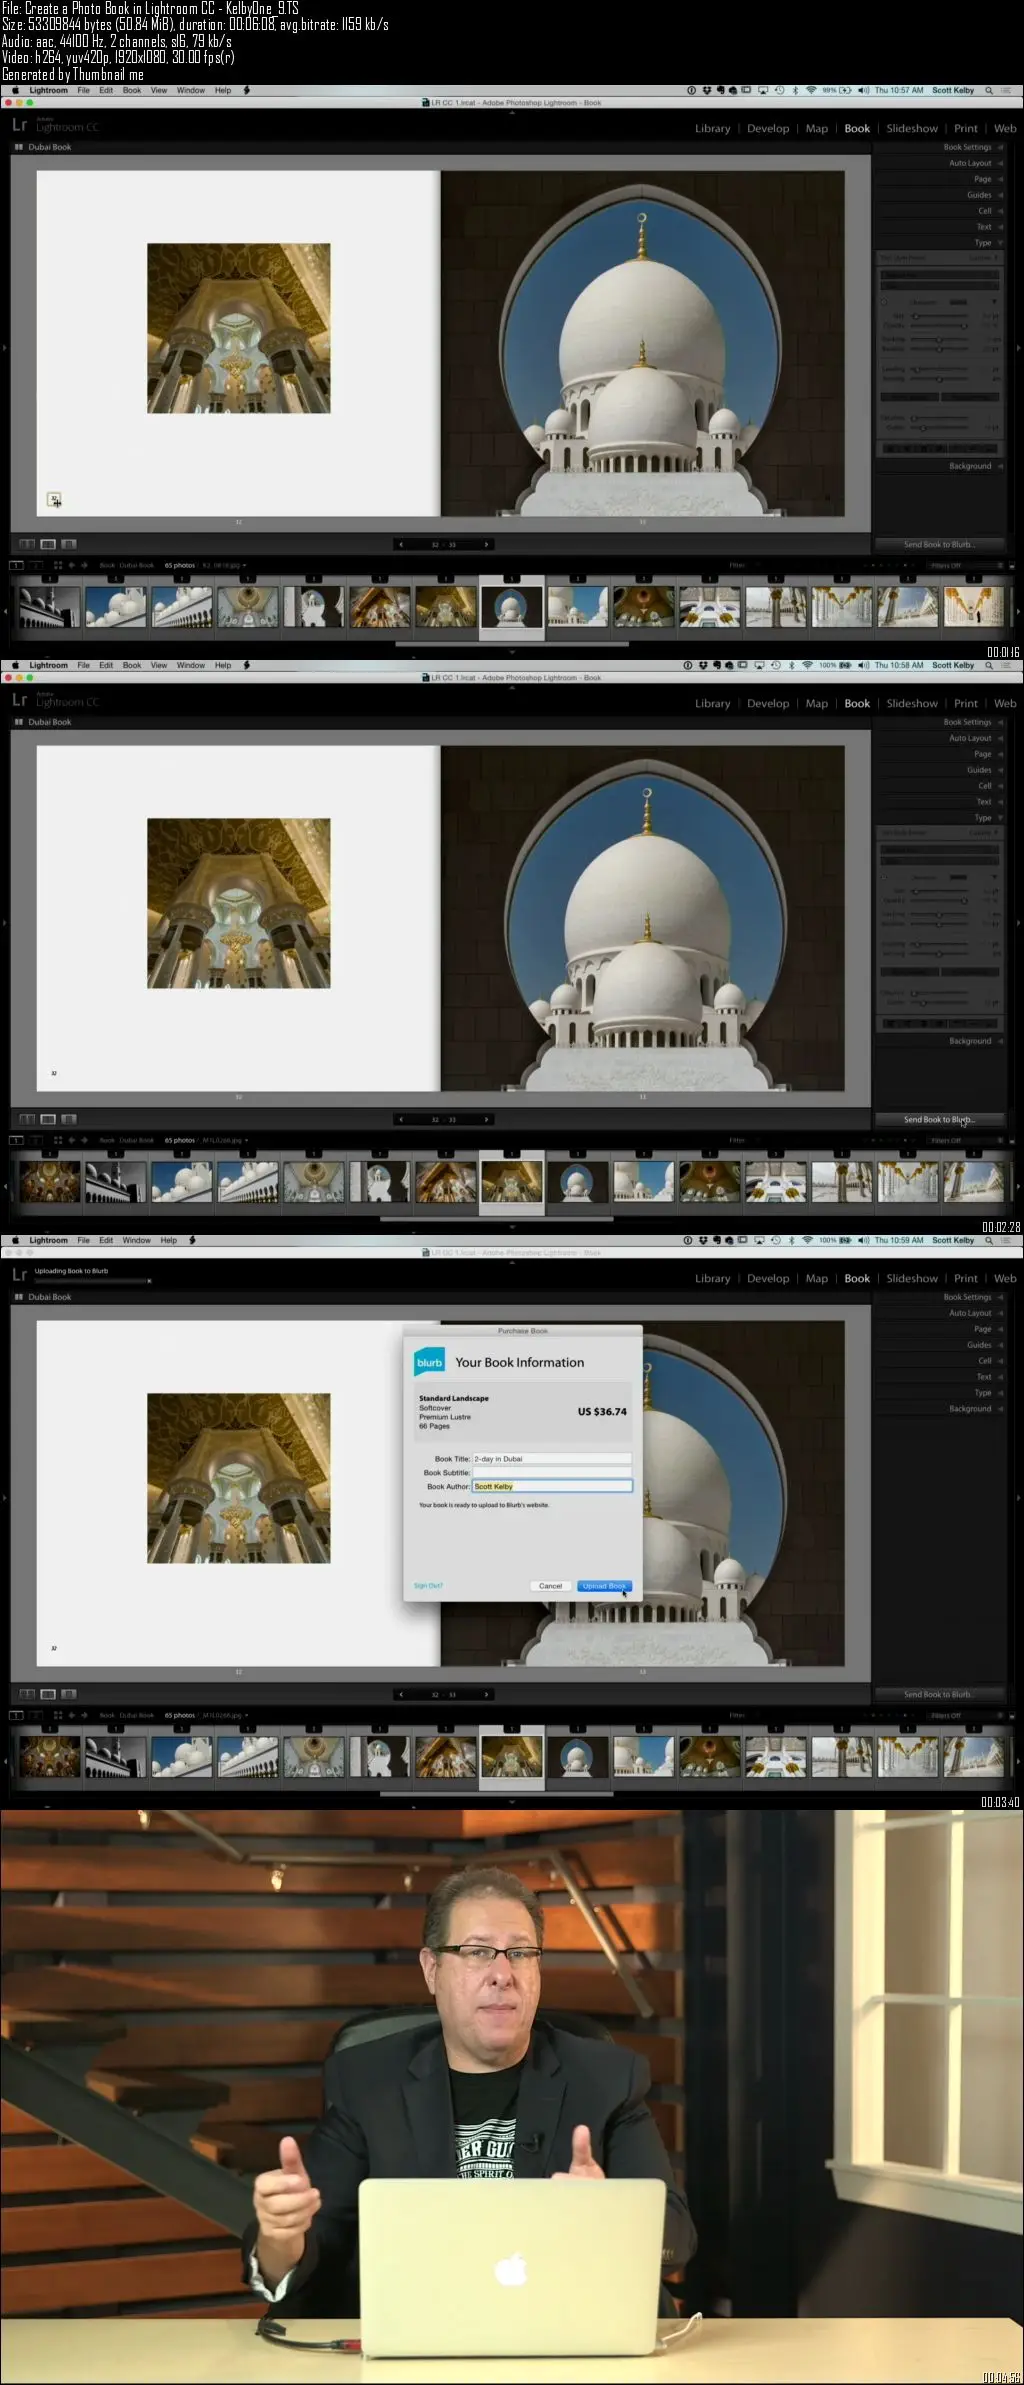Open Slideshow module in 10:58 AM frame
Screen dimensions: 1024x2385
912,703
